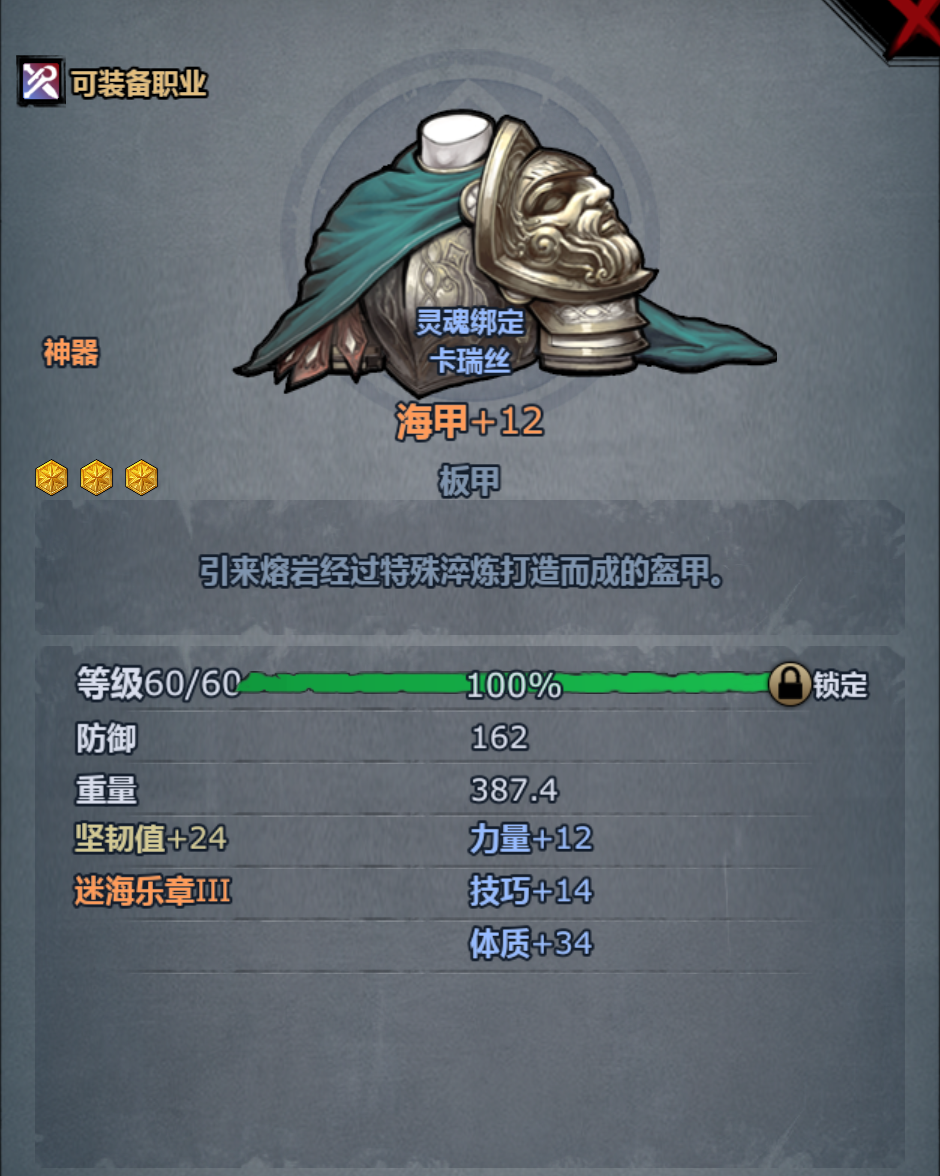Screen dimensions: 940x1176
Task: Click the equippable class icon
Action: coord(41,81)
